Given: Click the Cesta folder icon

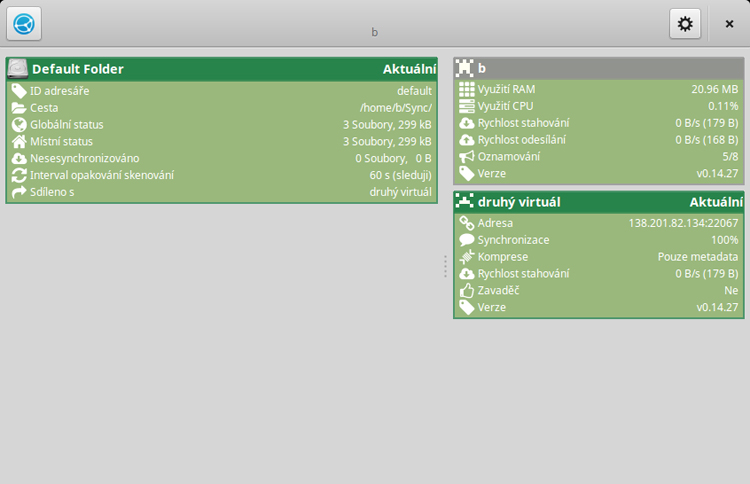Looking at the screenshot, I should coord(19,108).
